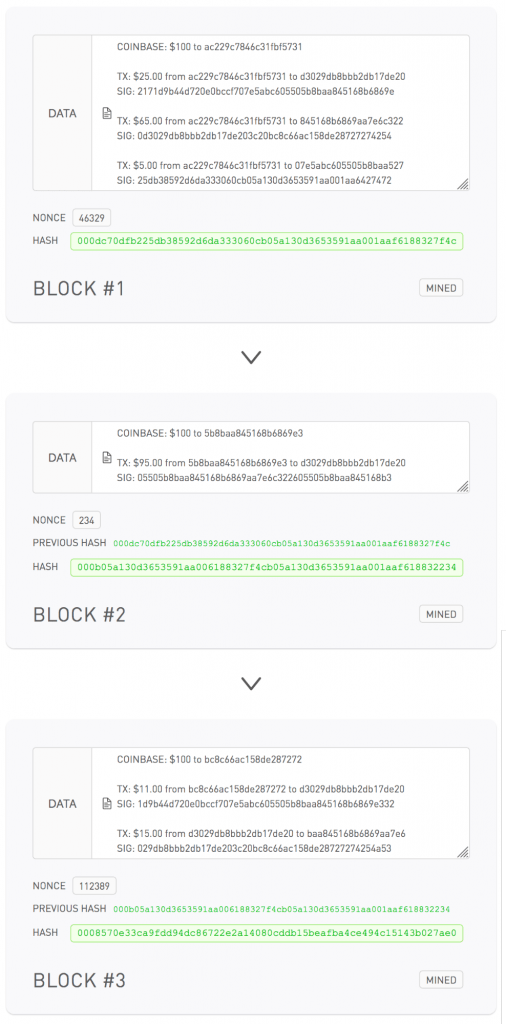Viewport: 506px width, 1024px height.
Task: Select the nonce field showing 46329
Action: point(91,218)
